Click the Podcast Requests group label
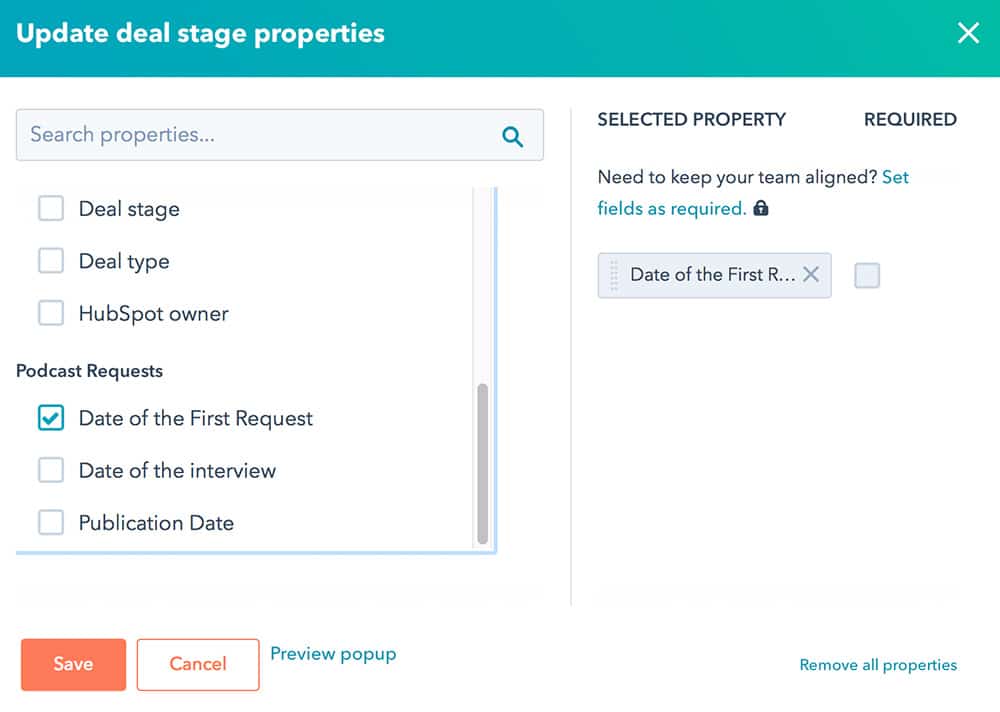This screenshot has height=712, width=1000. (89, 371)
